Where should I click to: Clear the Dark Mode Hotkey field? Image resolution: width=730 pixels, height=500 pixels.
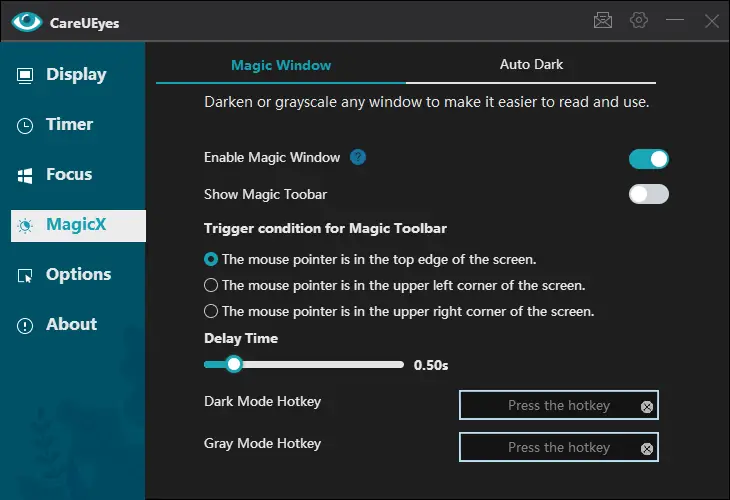(x=647, y=407)
